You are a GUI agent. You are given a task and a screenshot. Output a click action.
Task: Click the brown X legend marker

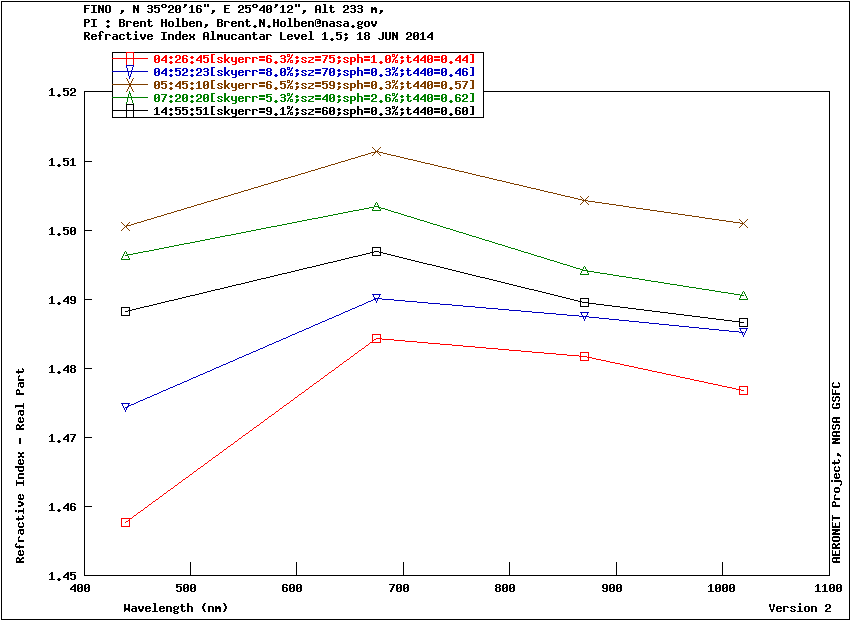coord(130,85)
